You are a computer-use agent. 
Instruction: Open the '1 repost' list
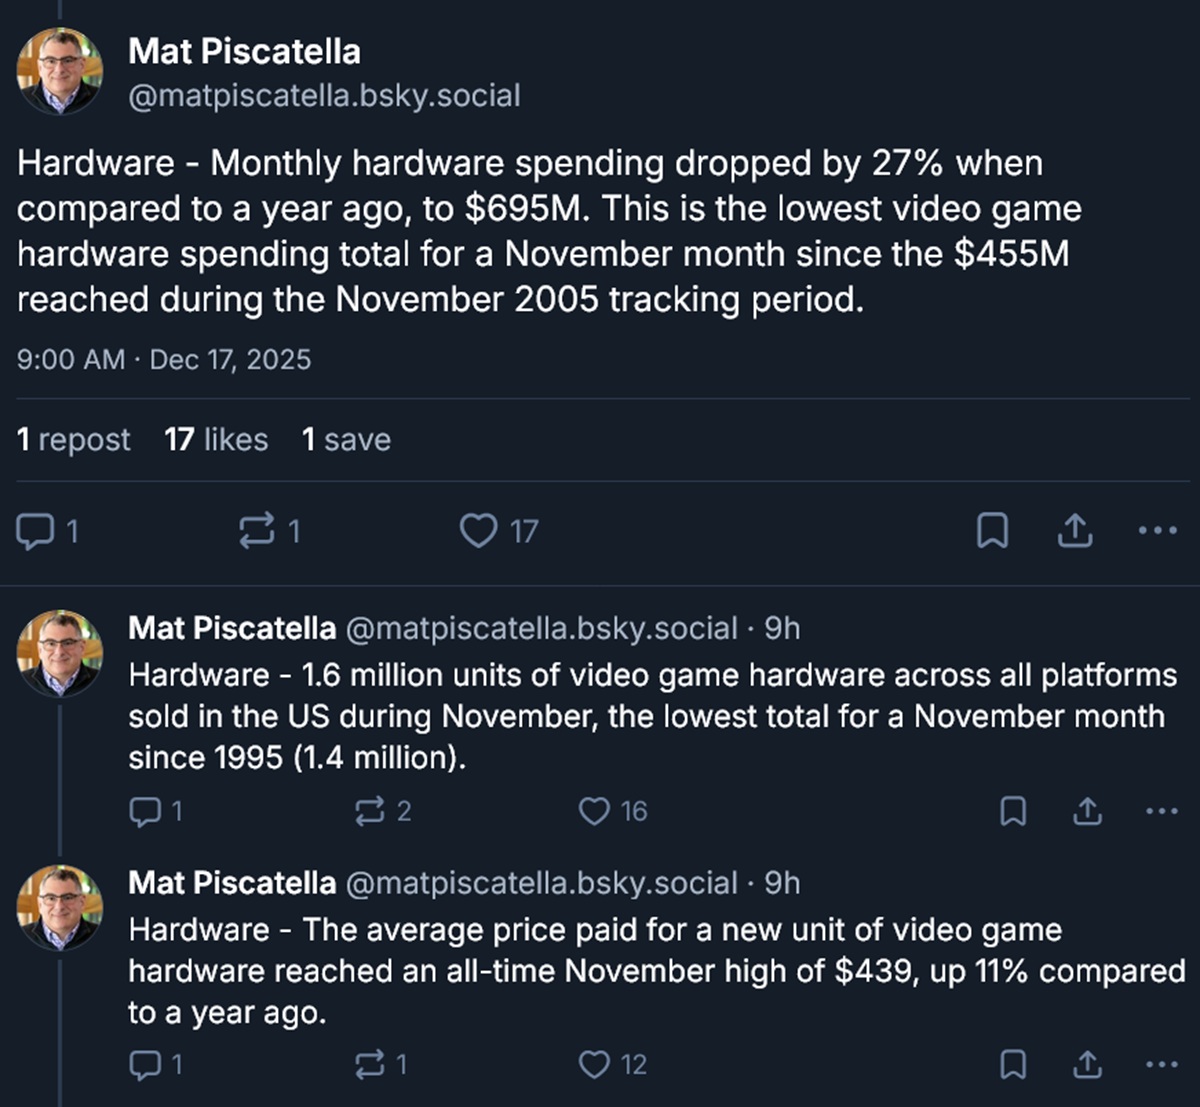click(73, 440)
